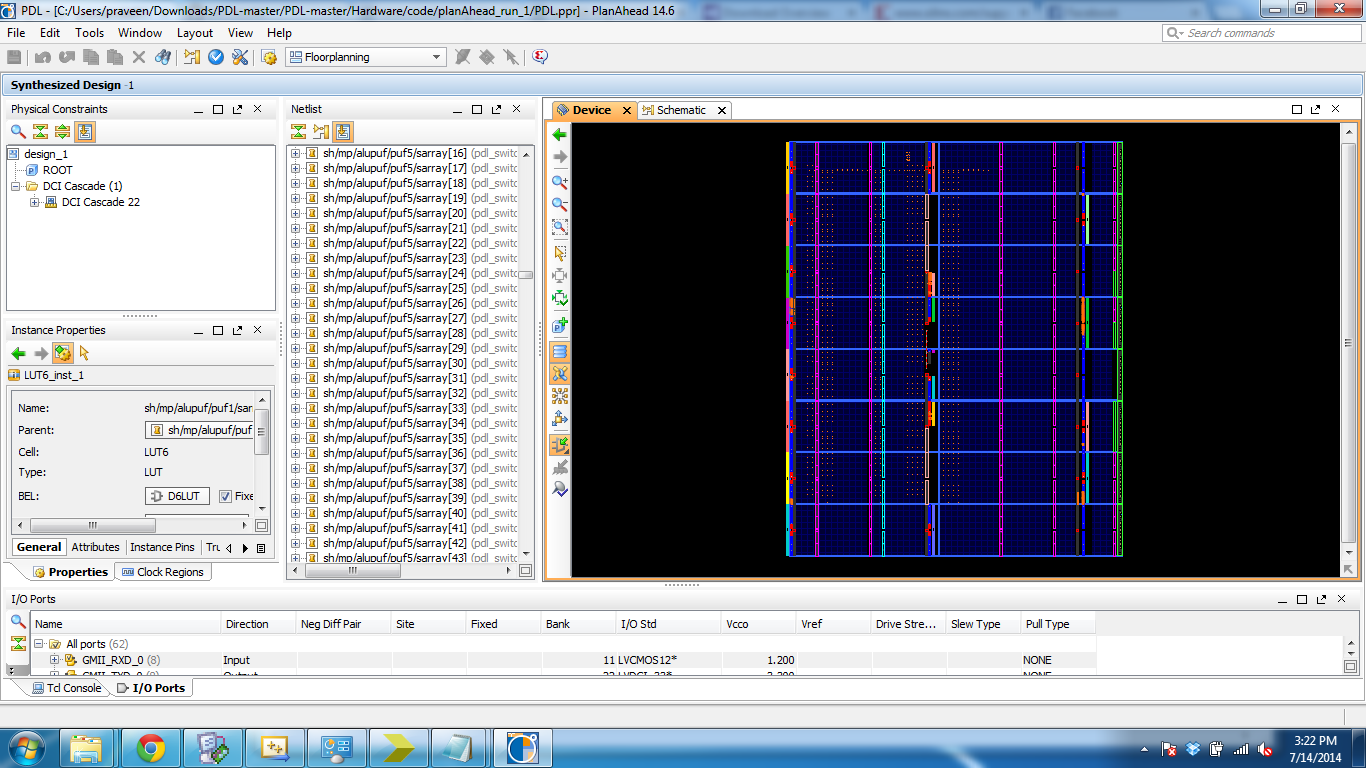Expand all in Physical Constraints toolbar

tap(62, 131)
